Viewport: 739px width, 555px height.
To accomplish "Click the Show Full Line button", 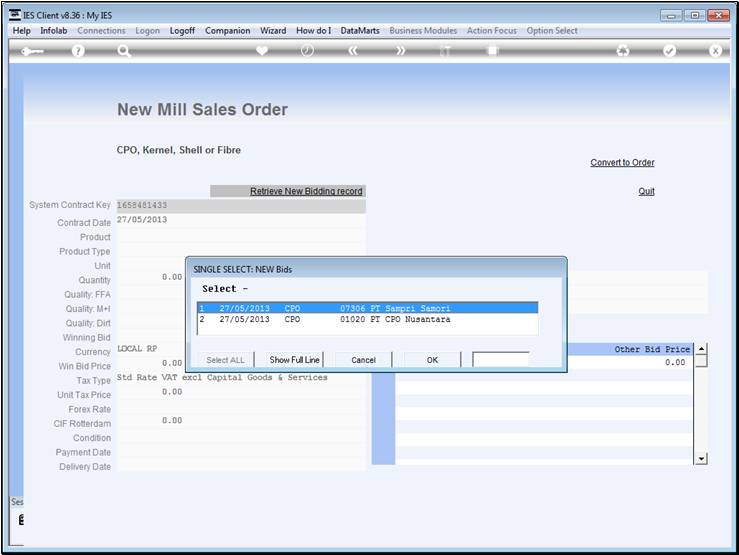I will pos(295,360).
